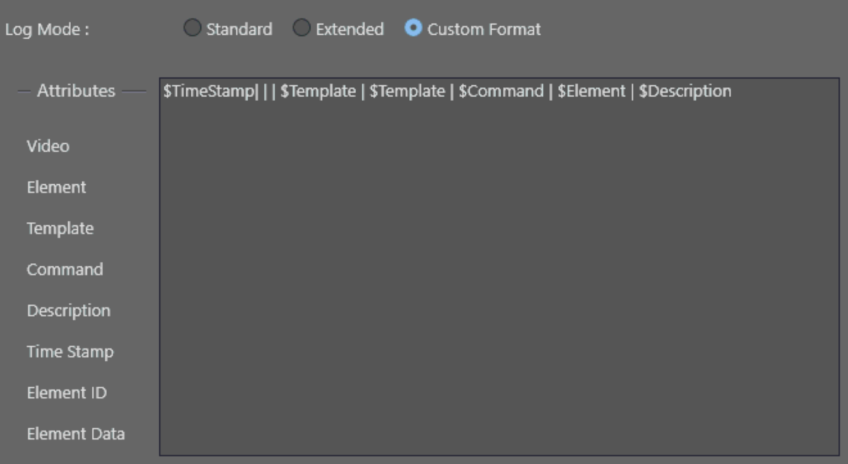Image resolution: width=848 pixels, height=464 pixels.
Task: Click the Log Mode label
Action: click(47, 29)
